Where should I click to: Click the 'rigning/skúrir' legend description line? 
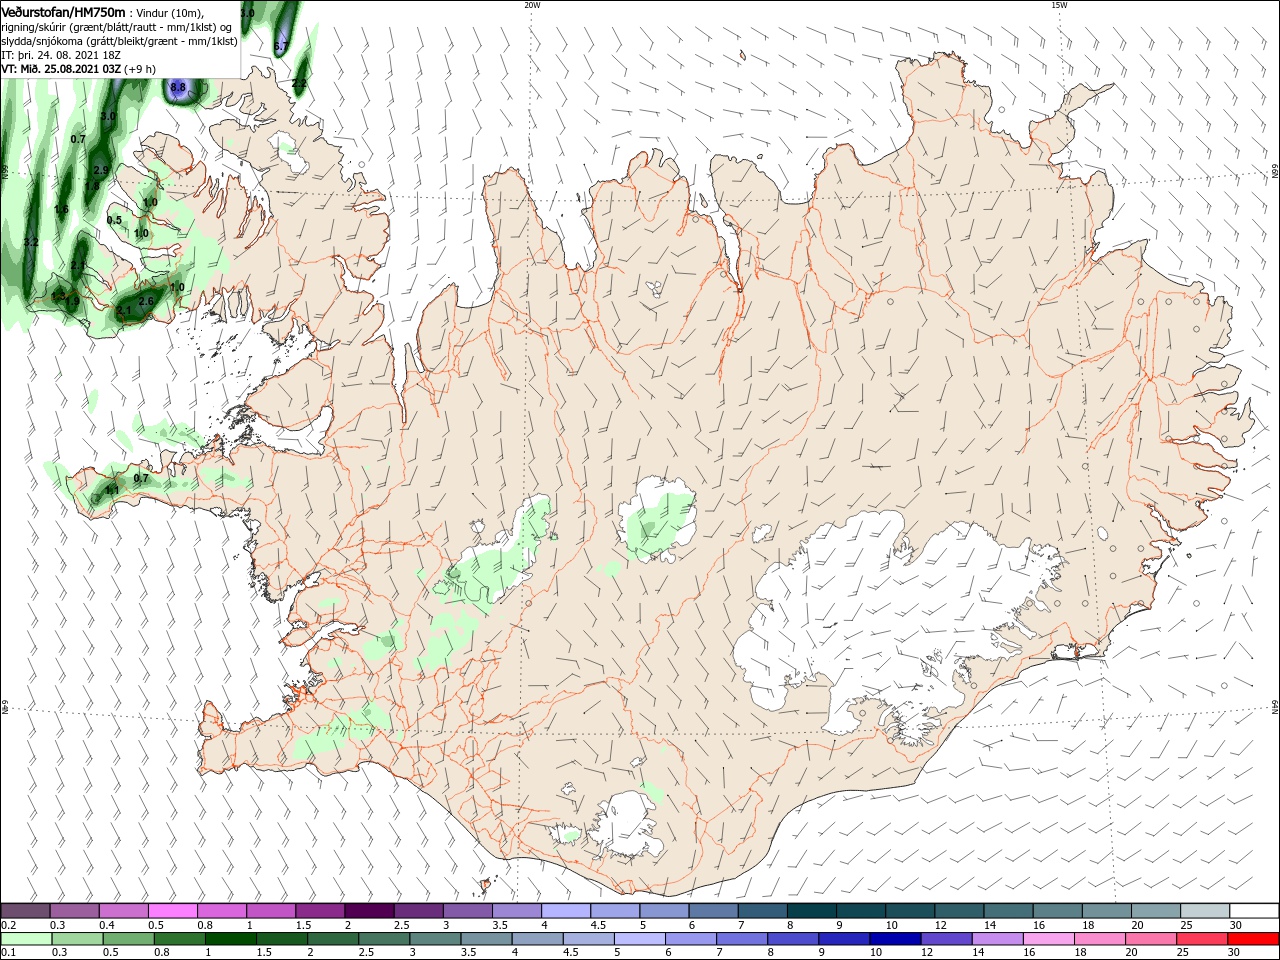click(x=117, y=27)
